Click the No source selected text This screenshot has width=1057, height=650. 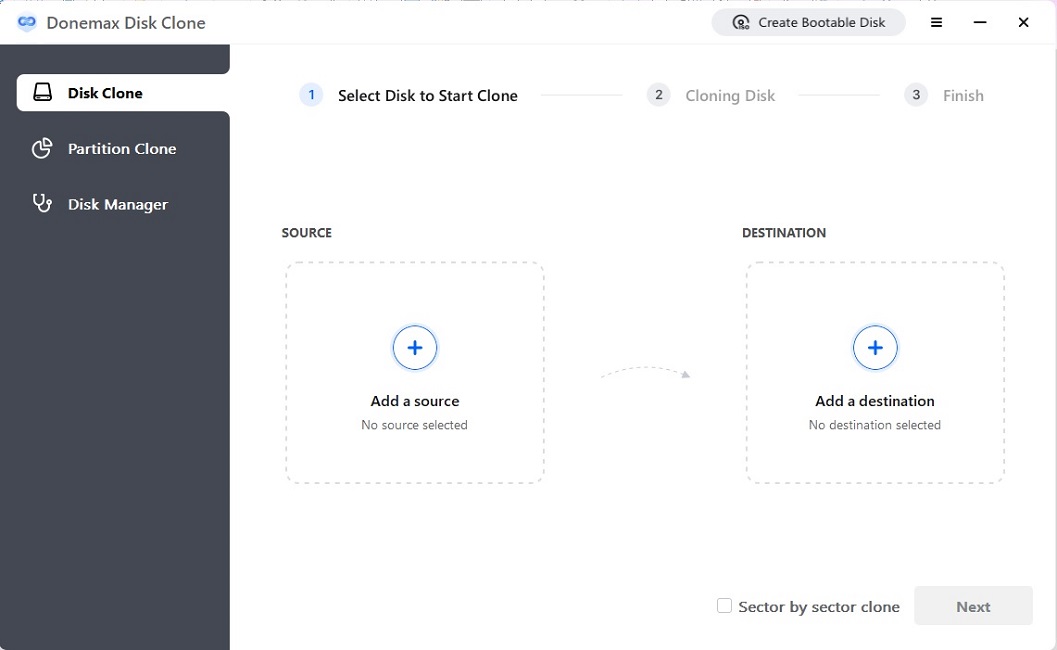click(414, 425)
